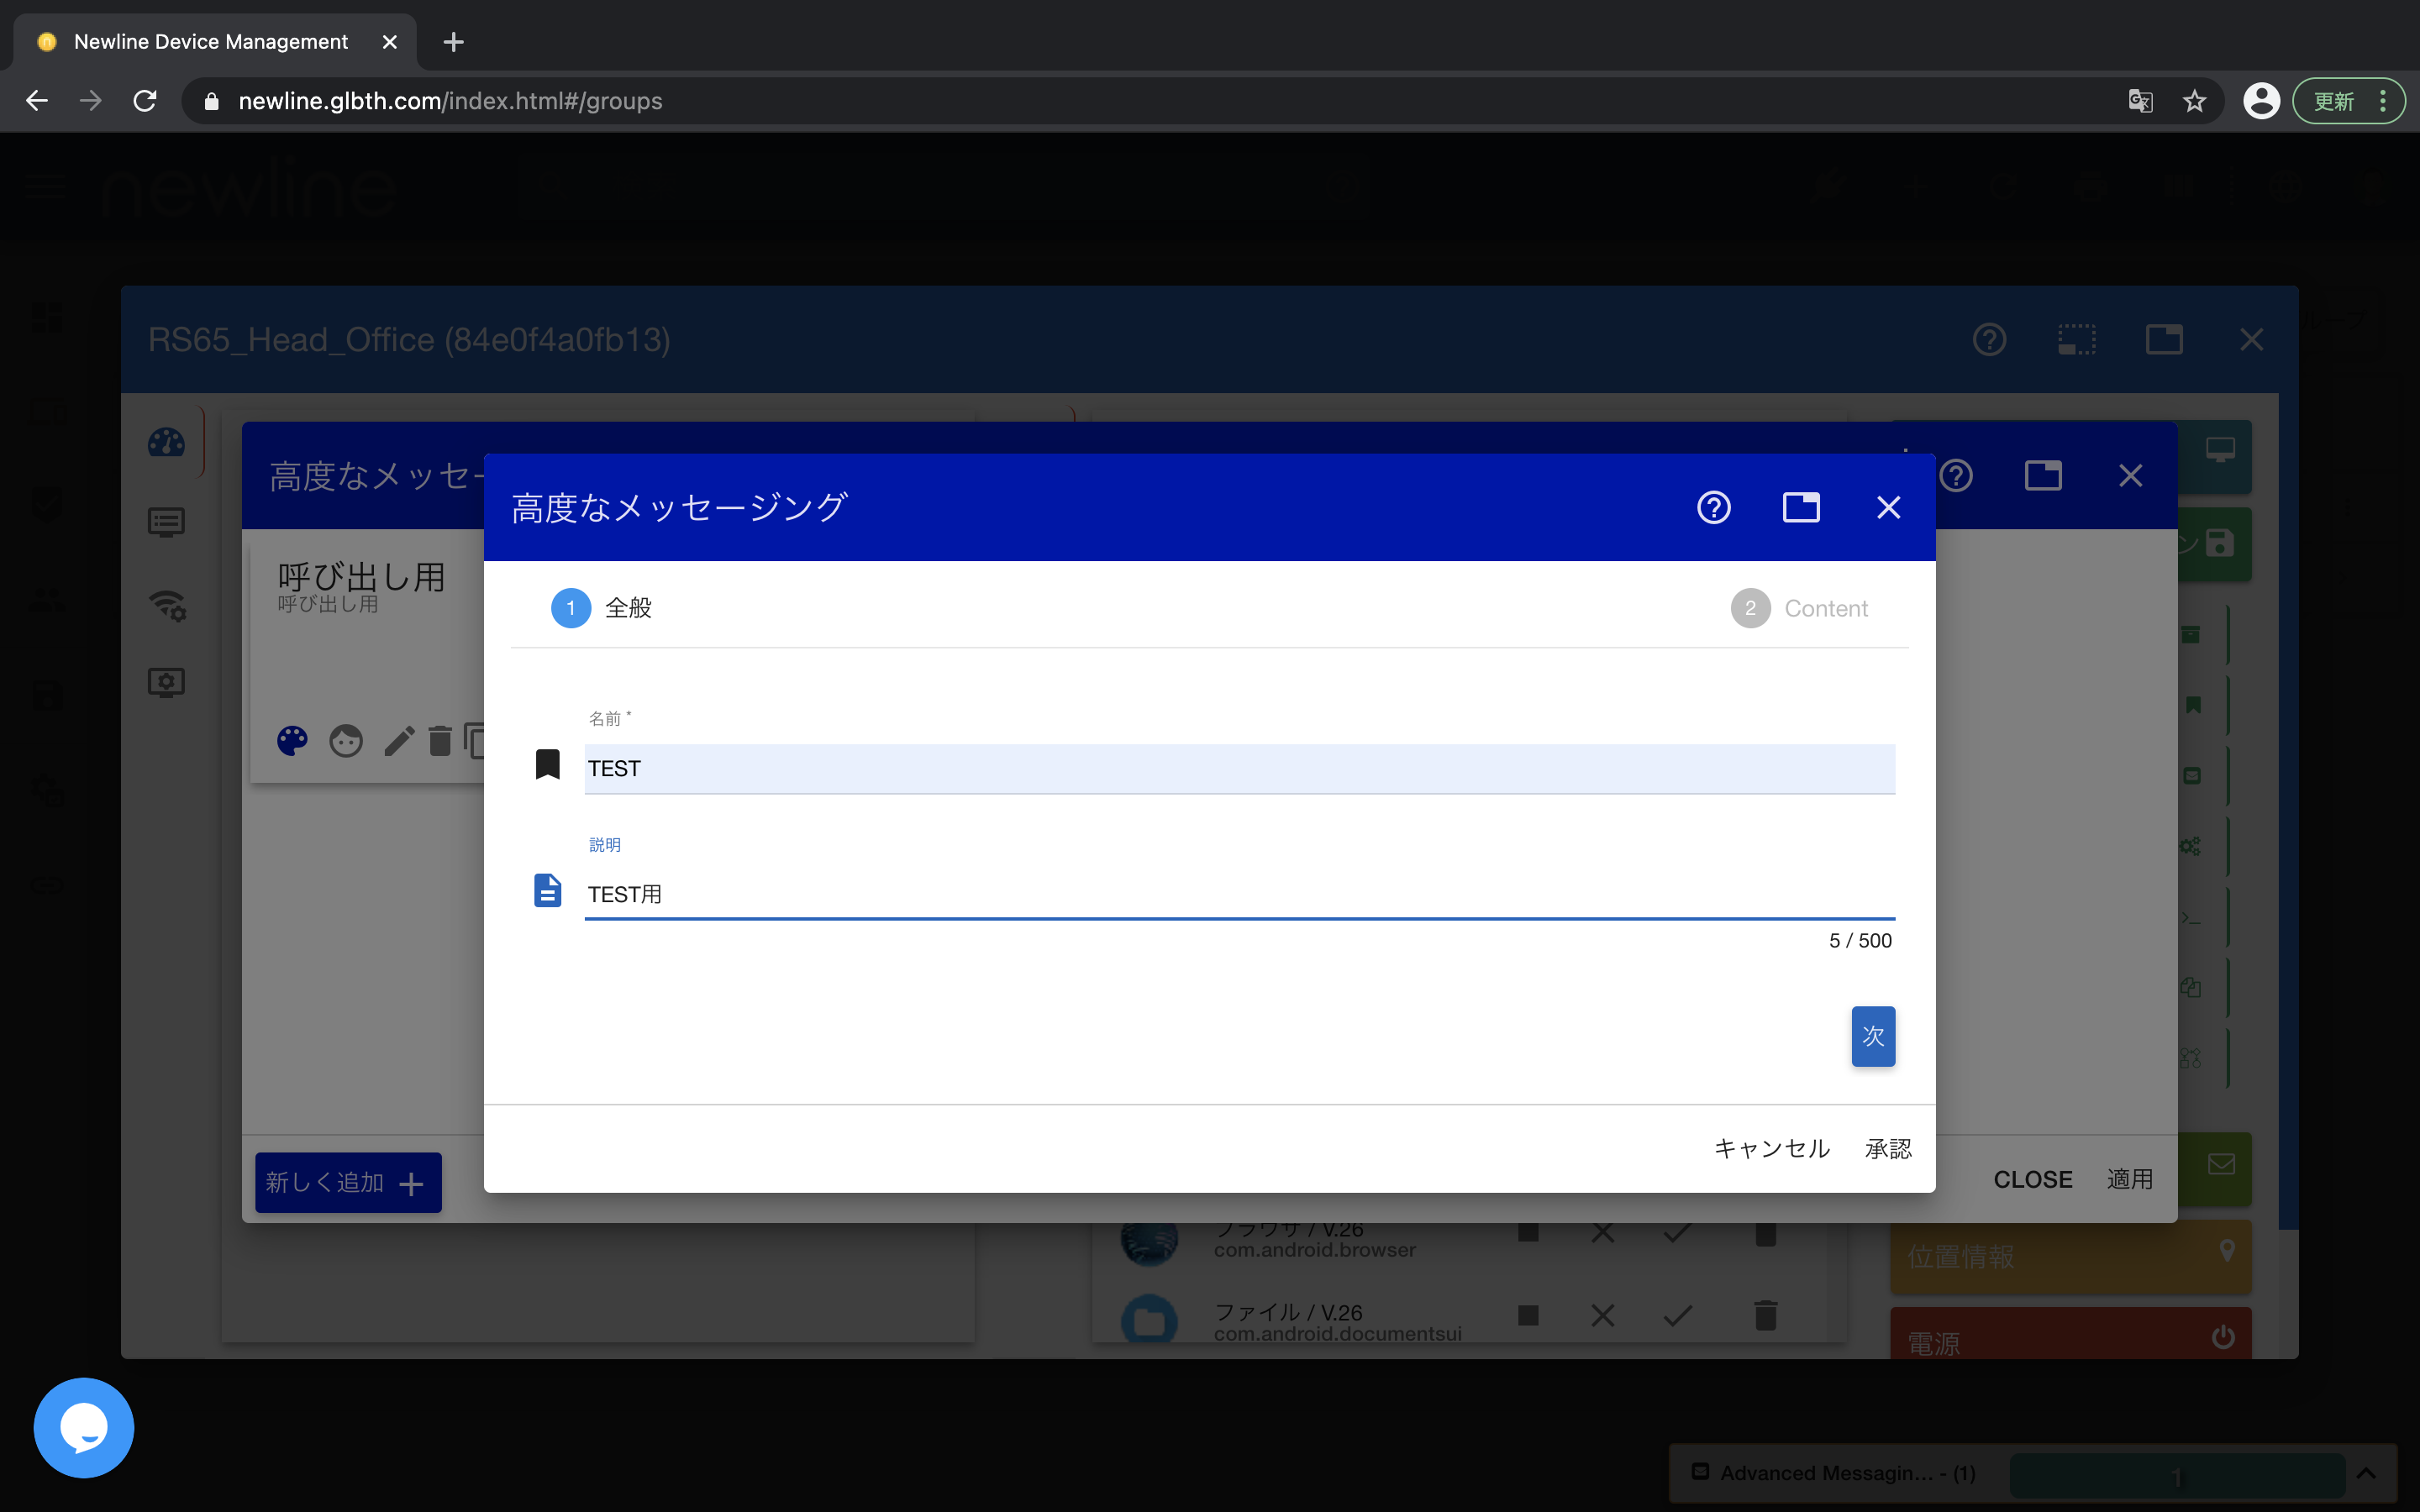Click the 電源 power panel

click(x=2070, y=1334)
